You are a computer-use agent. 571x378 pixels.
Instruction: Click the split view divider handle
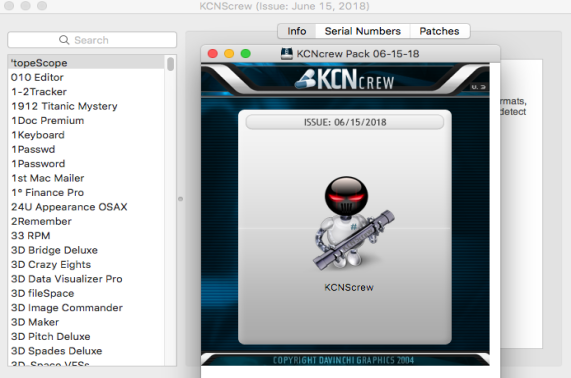180,199
